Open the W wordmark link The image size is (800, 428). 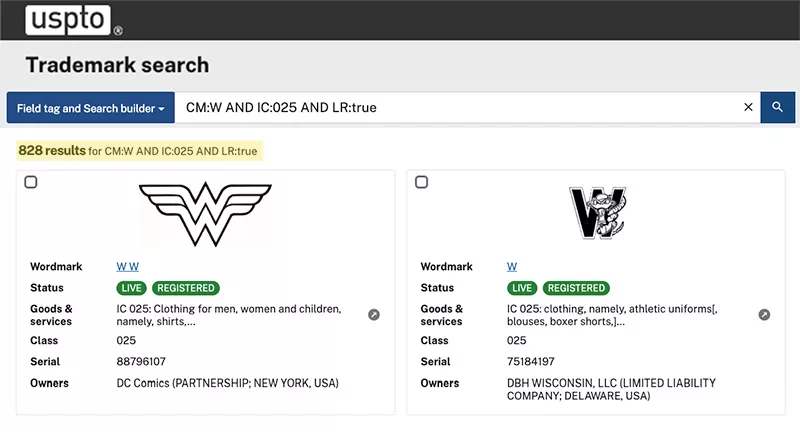[512, 267]
